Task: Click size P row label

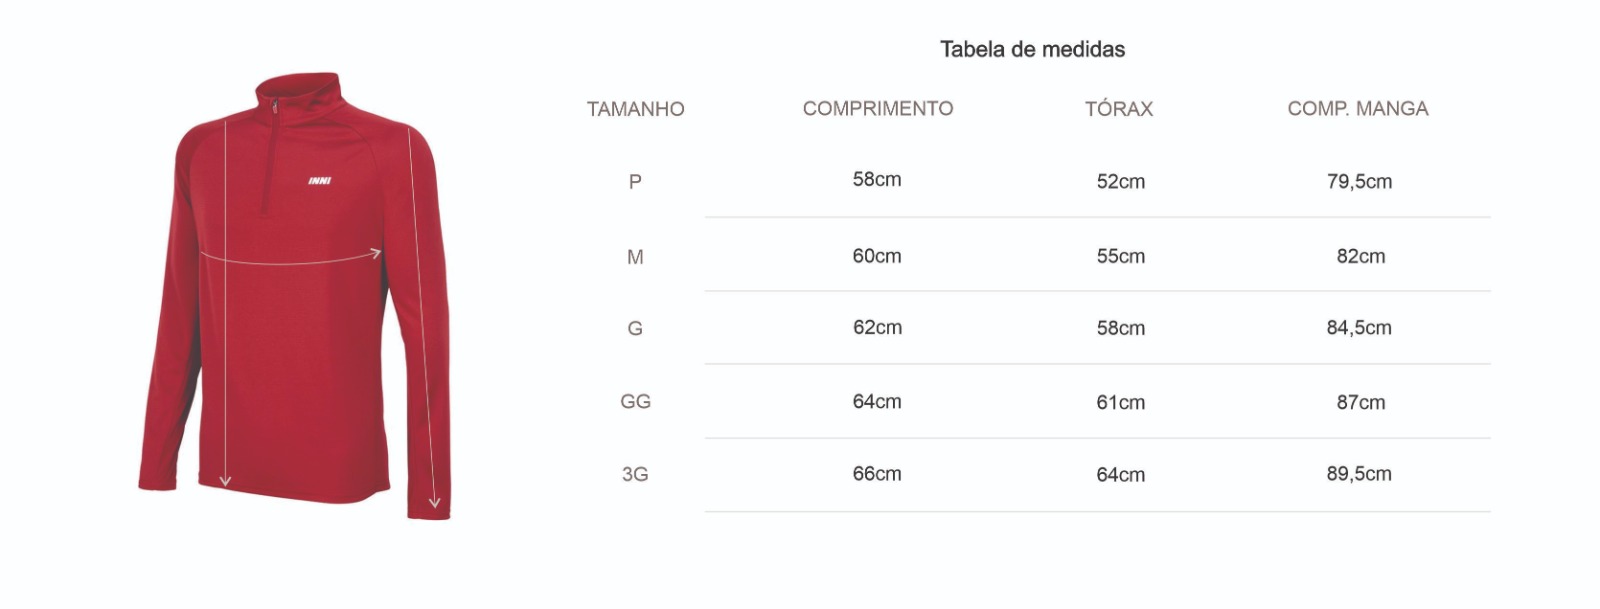Action: (x=634, y=182)
